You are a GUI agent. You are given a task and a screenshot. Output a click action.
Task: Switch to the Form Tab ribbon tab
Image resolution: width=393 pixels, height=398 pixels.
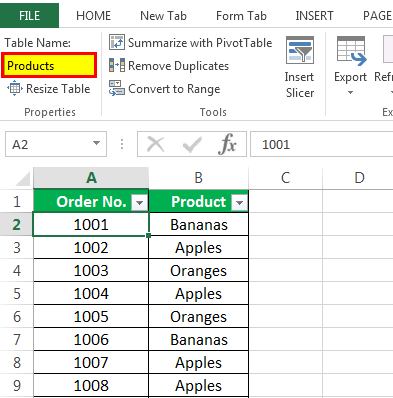241,16
